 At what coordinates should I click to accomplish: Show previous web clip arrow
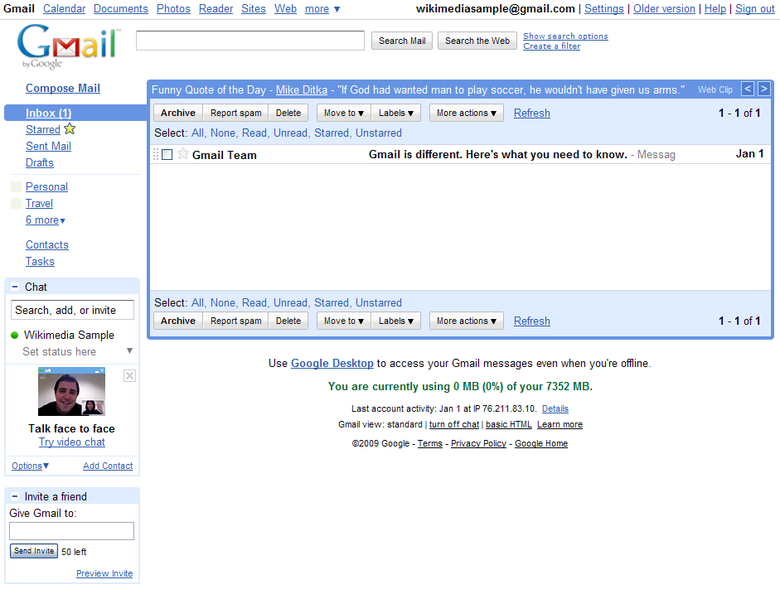tap(747, 89)
